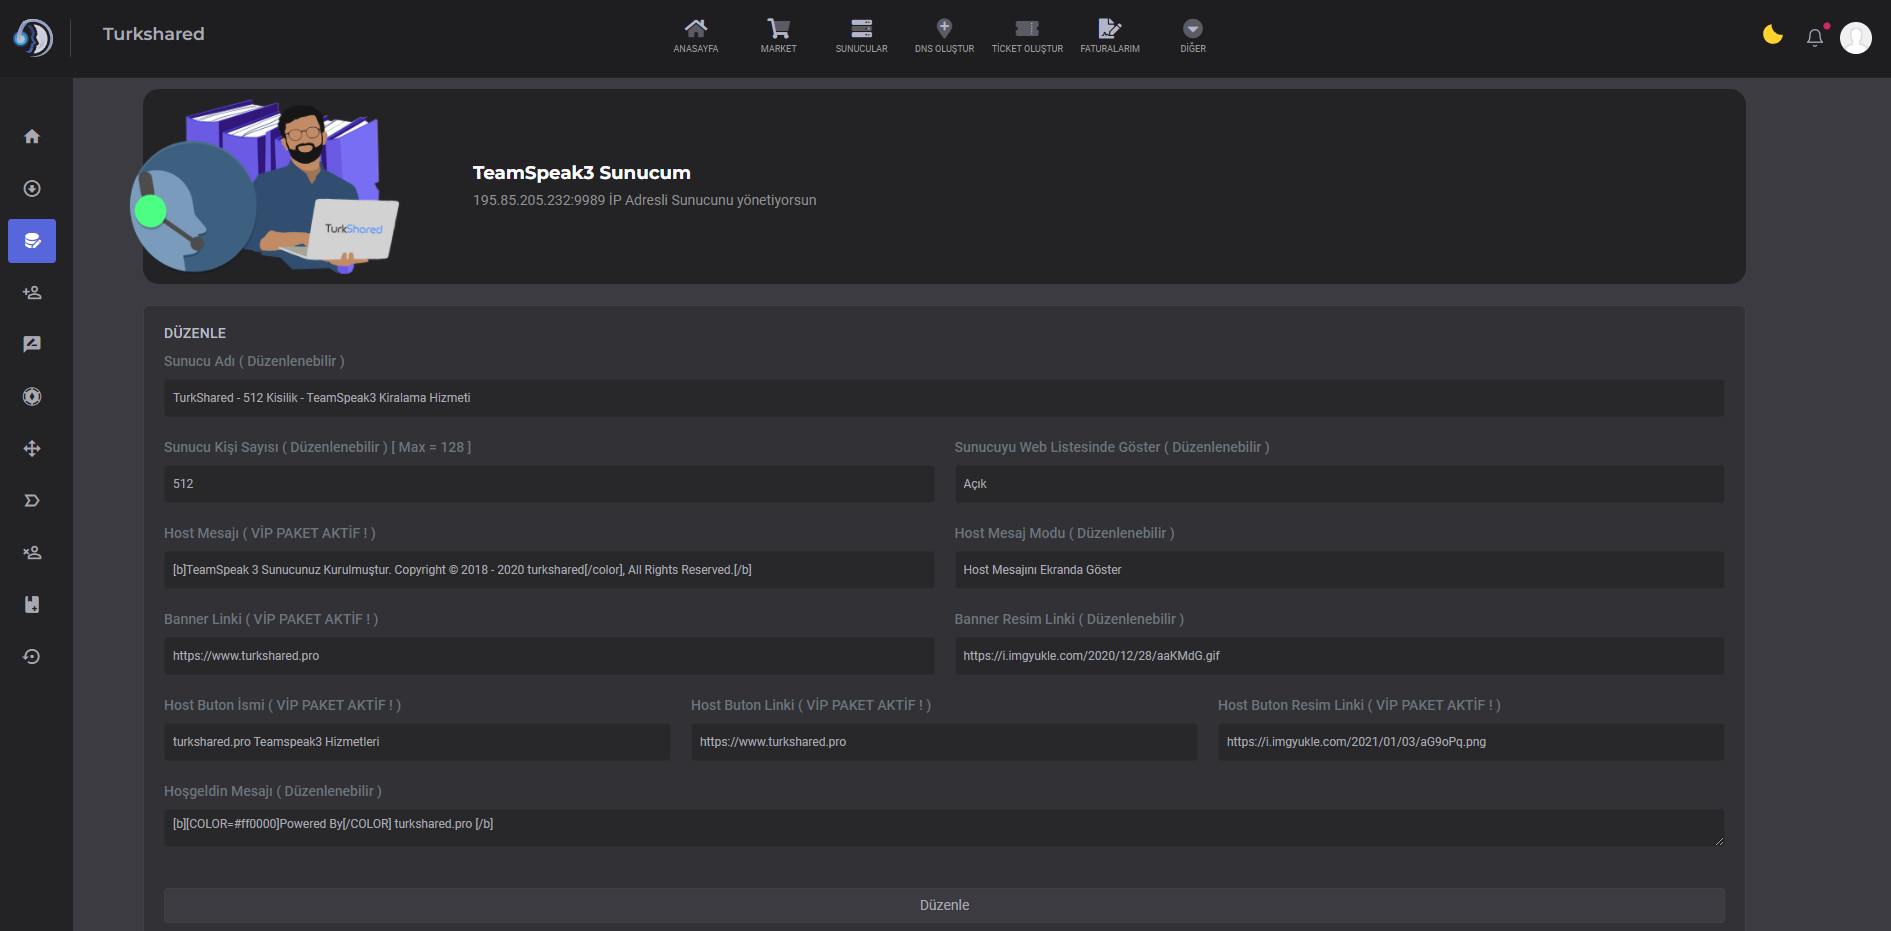Select the sidebar remove-user icon

click(x=32, y=552)
